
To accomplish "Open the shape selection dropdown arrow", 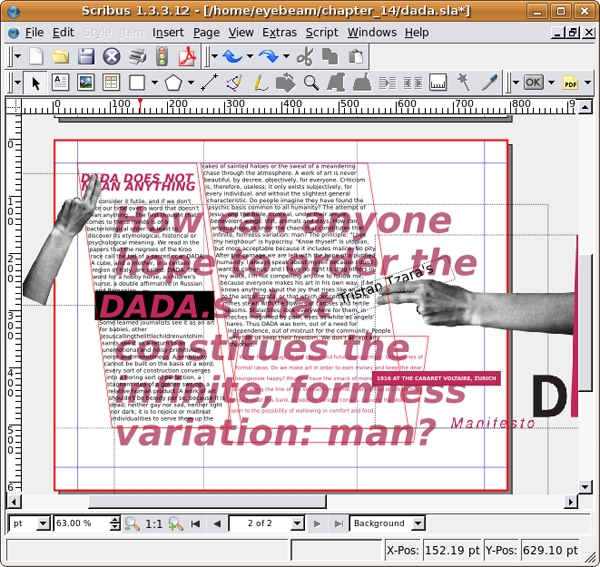I will (x=155, y=83).
